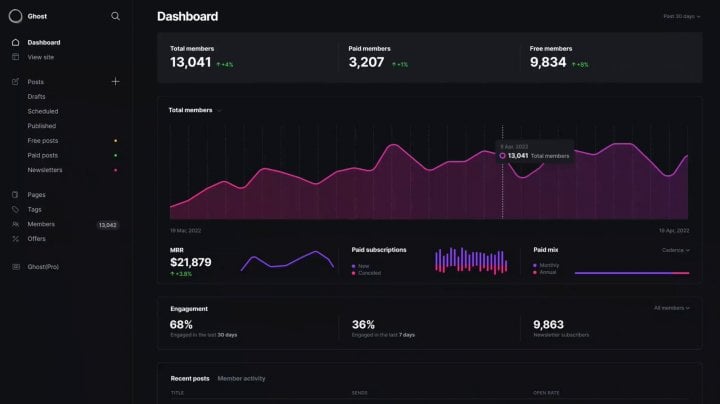720x404 pixels.
Task: Open View site link
Action: click(x=40, y=57)
